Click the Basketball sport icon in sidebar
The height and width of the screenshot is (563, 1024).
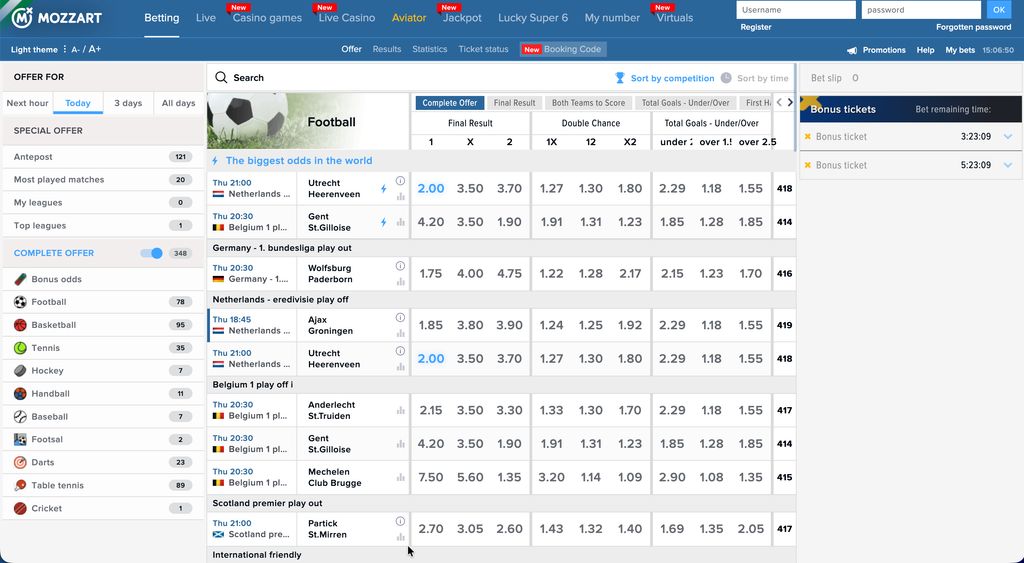coord(20,325)
